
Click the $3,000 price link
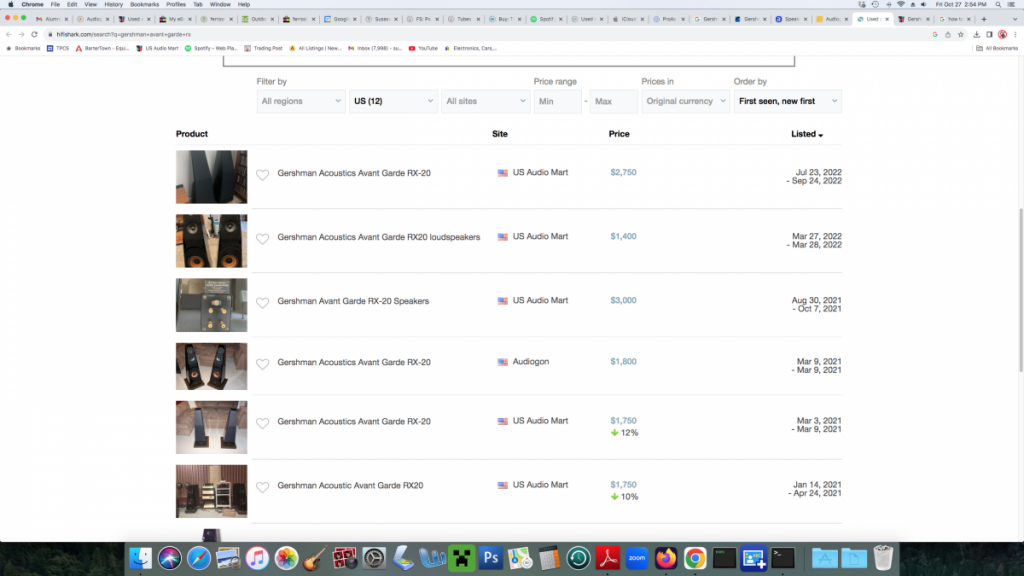click(623, 300)
